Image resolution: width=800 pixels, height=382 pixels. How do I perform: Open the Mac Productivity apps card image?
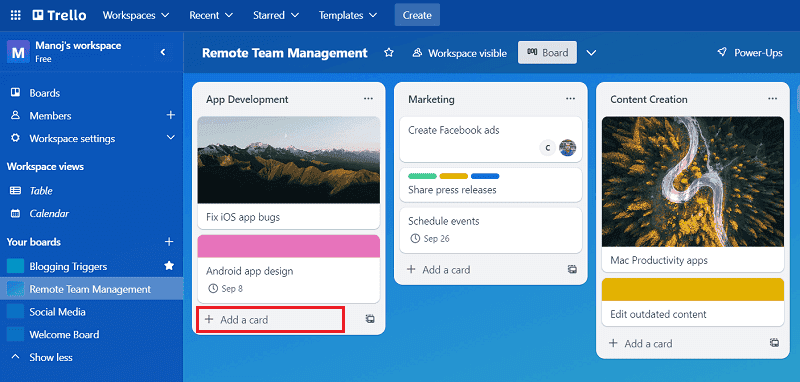pyautogui.click(x=693, y=182)
